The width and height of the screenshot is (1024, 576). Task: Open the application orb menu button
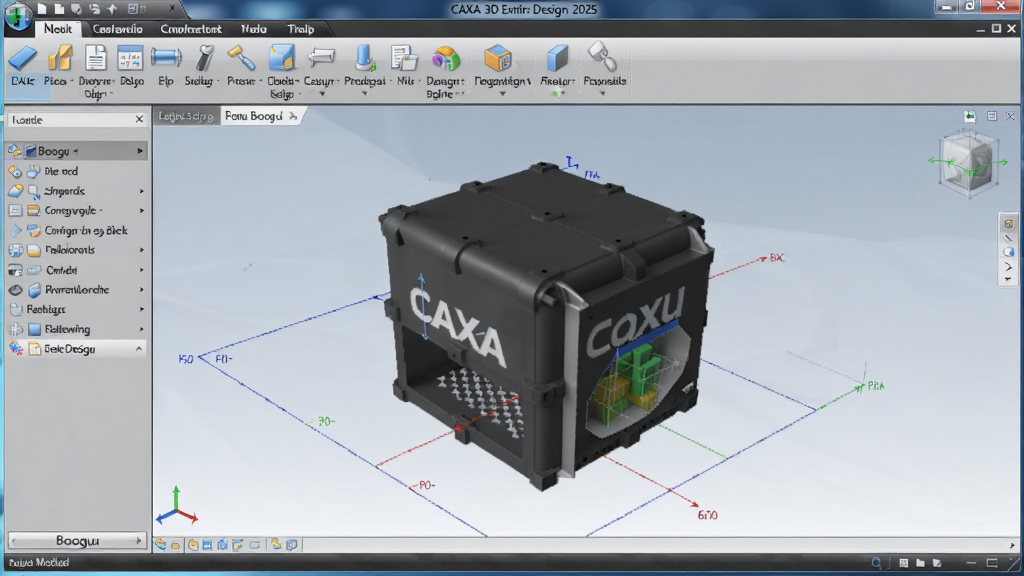[18, 16]
